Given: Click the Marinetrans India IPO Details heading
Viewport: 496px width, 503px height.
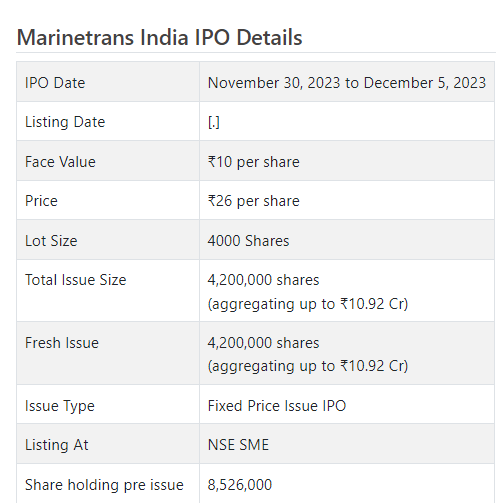Looking at the screenshot, I should pos(159,37).
